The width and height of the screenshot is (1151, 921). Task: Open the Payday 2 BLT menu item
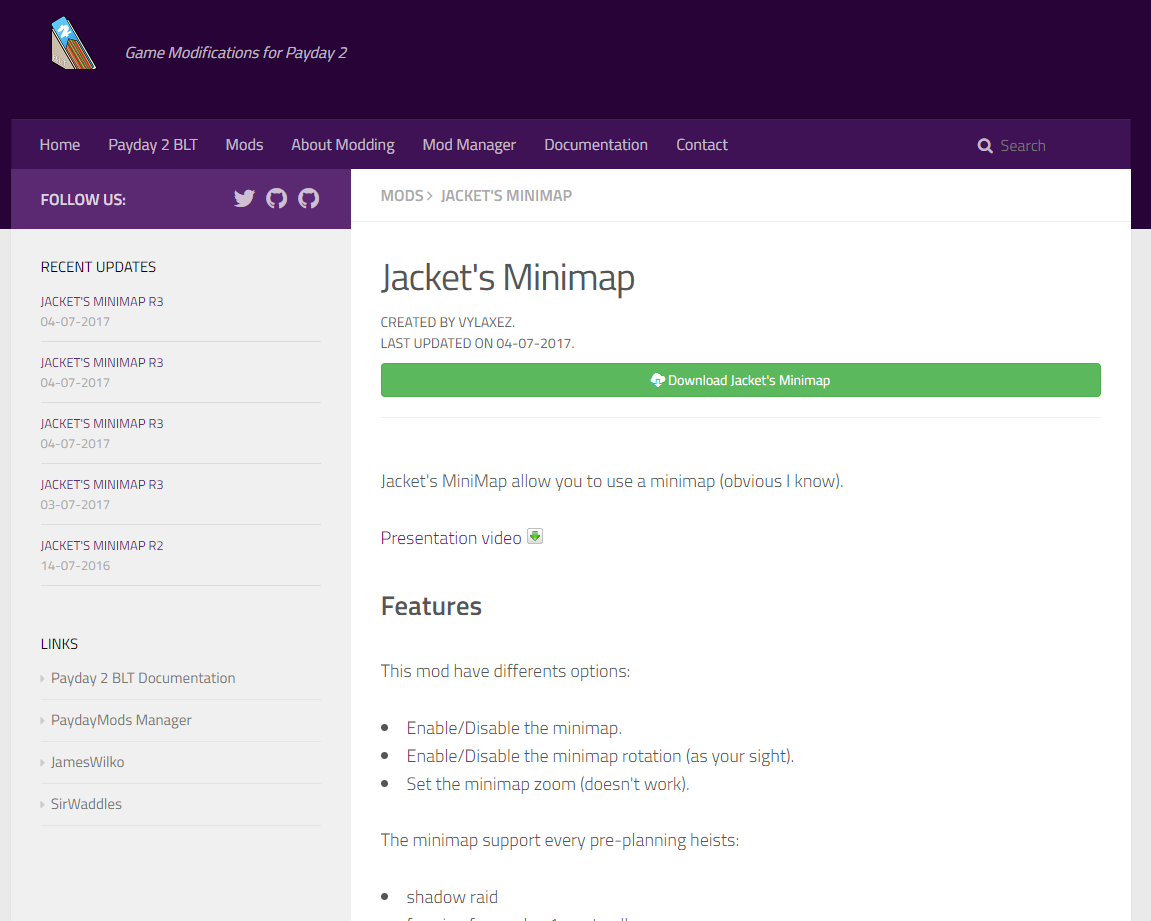(153, 145)
